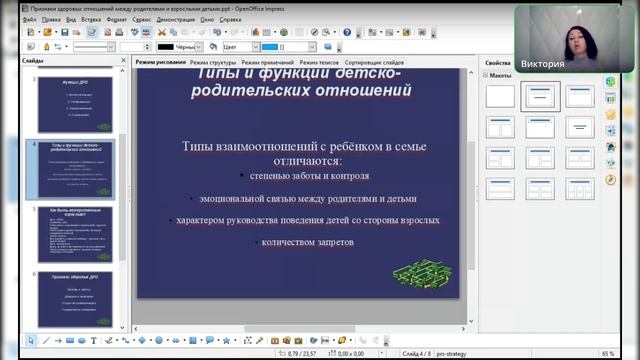Viewport: 640px width, 360px height.
Task: Click the Zoom magnifier icon
Action: click(x=327, y=32)
